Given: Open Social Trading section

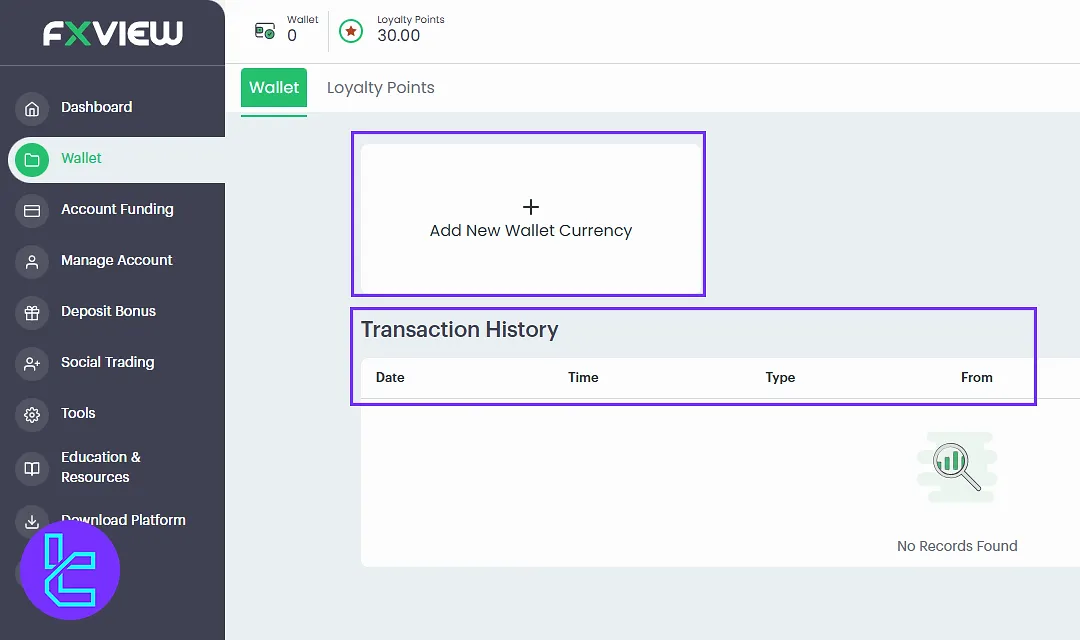Looking at the screenshot, I should pyautogui.click(x=107, y=362).
